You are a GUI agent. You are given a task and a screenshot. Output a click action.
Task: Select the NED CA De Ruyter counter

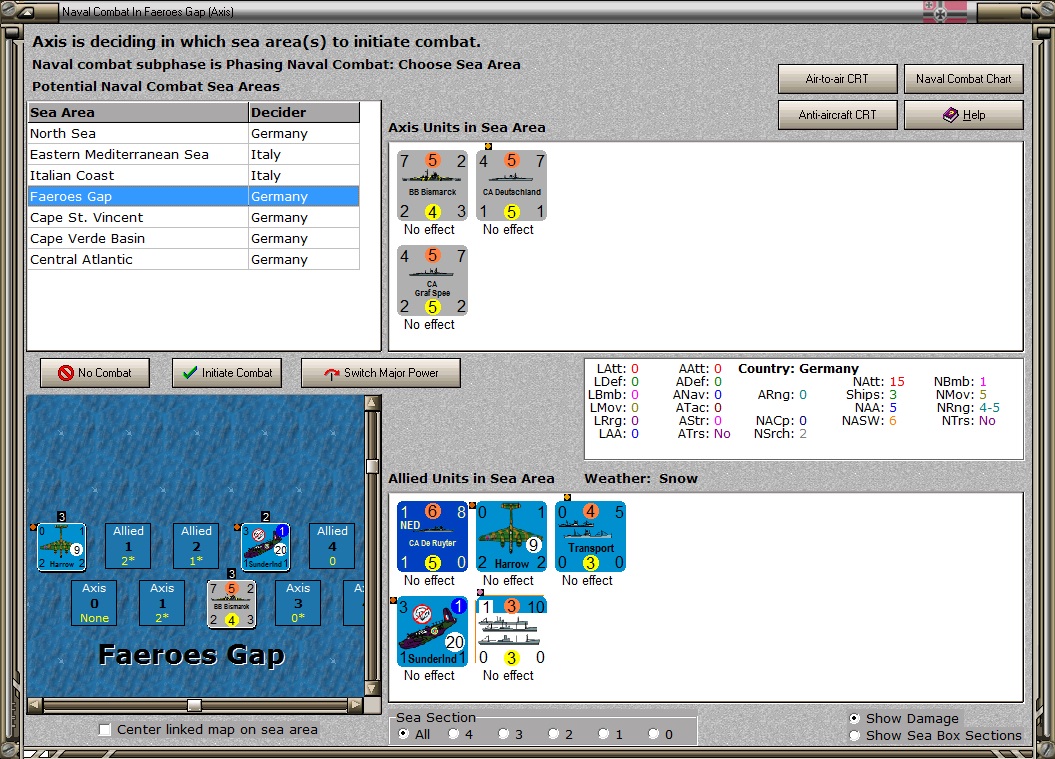tap(432, 536)
